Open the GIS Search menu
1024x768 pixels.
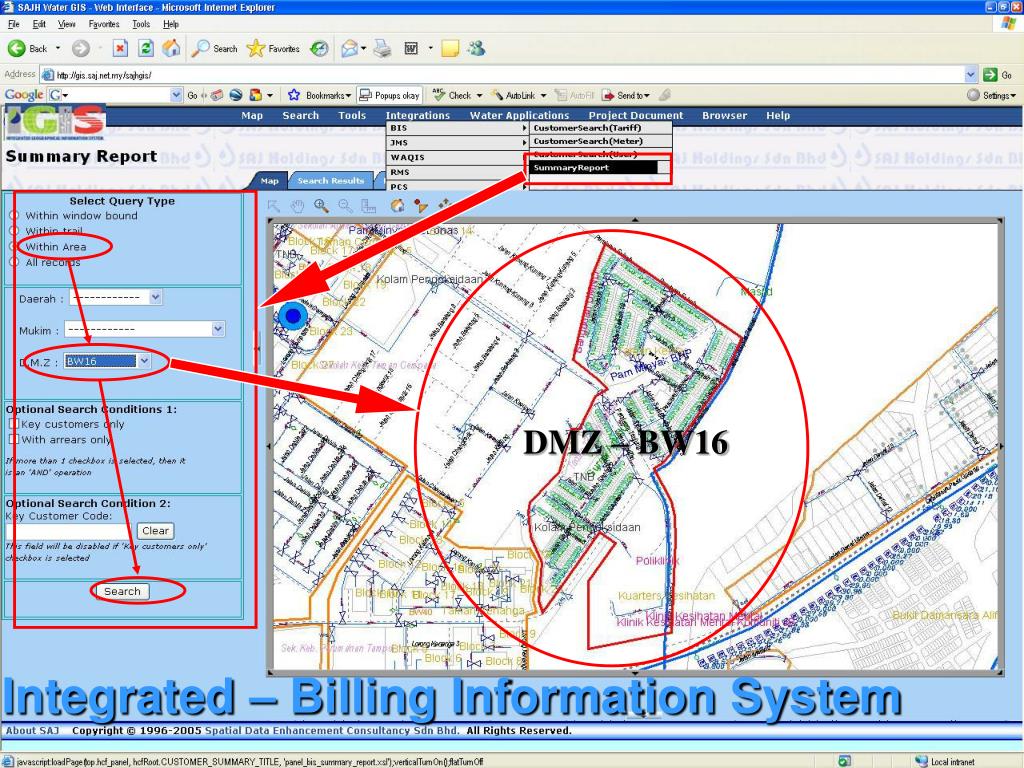[300, 116]
